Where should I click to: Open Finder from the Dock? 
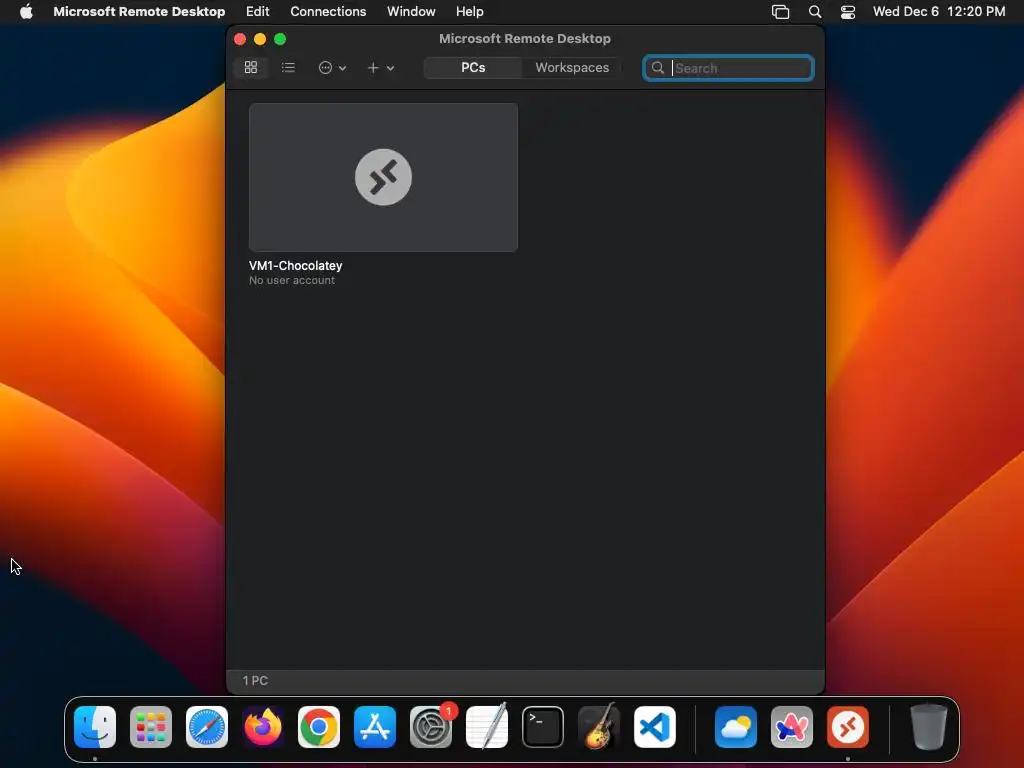(x=95, y=727)
